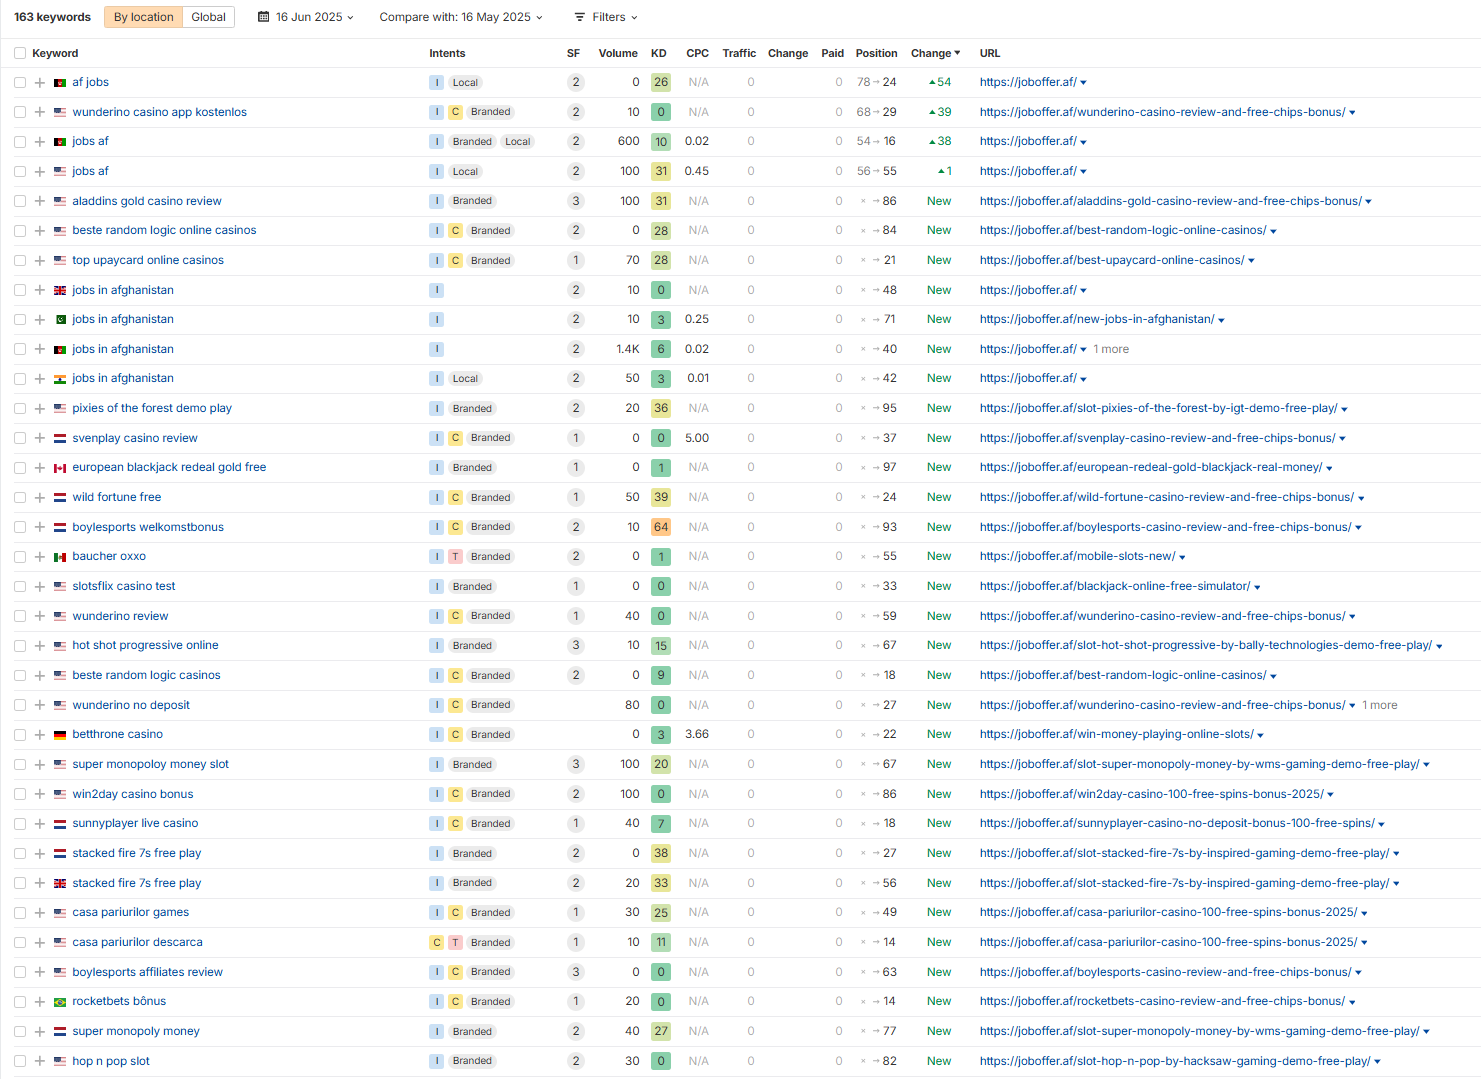
Task: Open the 'Compare with: 16 May 2025' dropdown
Action: (x=460, y=17)
